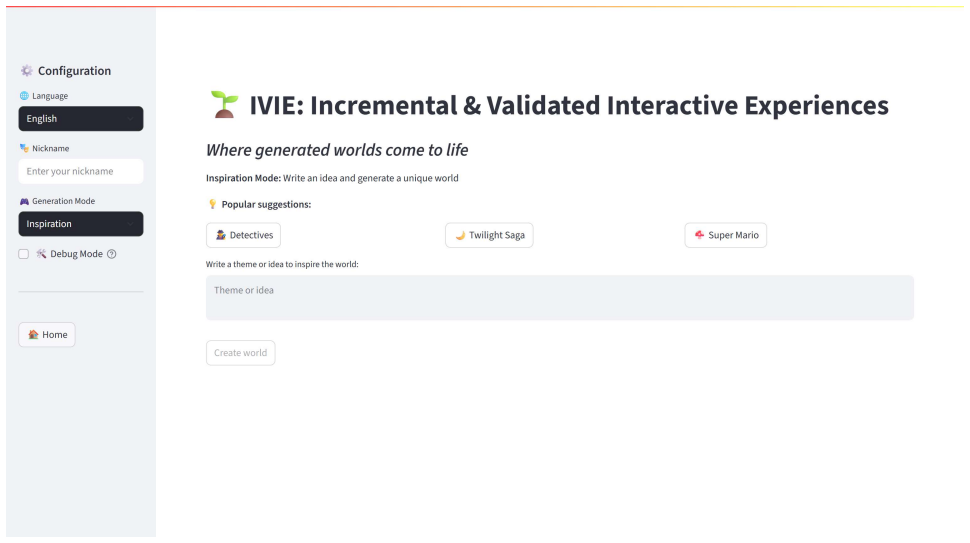Click the Configuration gear icon
This screenshot has width=970, height=543.
pyautogui.click(x=26, y=71)
